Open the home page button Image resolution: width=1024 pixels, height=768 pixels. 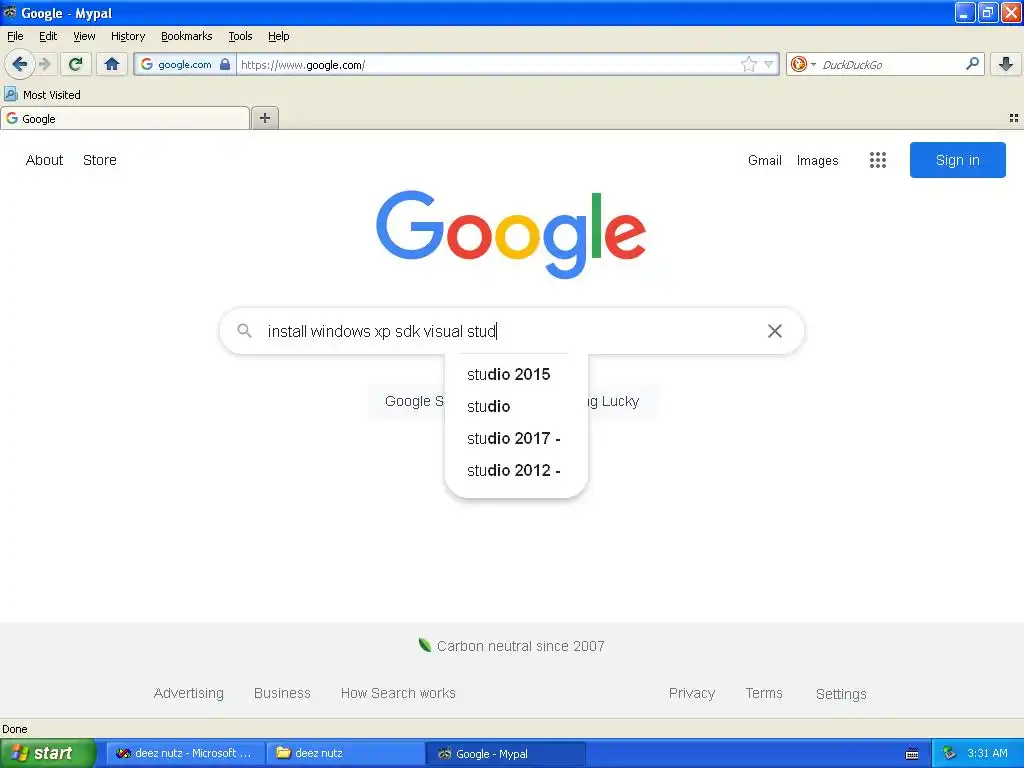click(x=112, y=64)
